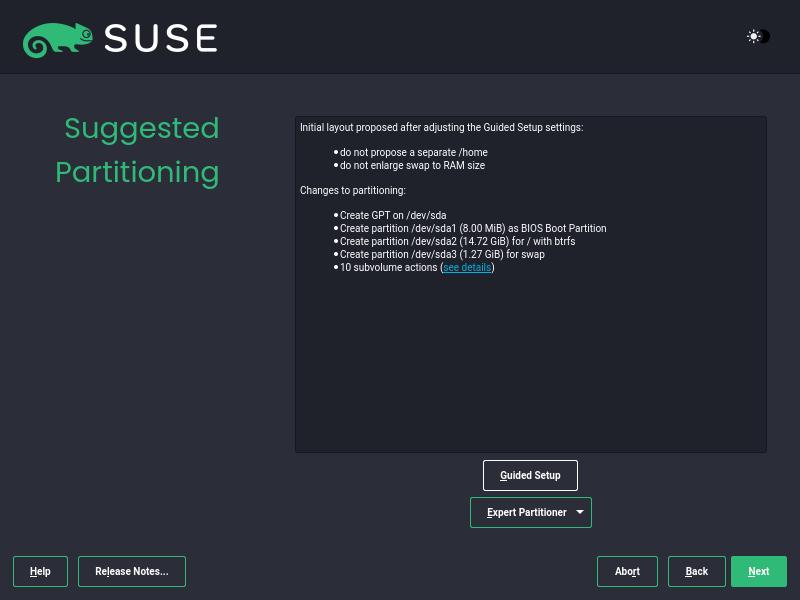
Task: Click the SUSE wordmark text
Action: [x=161, y=39]
